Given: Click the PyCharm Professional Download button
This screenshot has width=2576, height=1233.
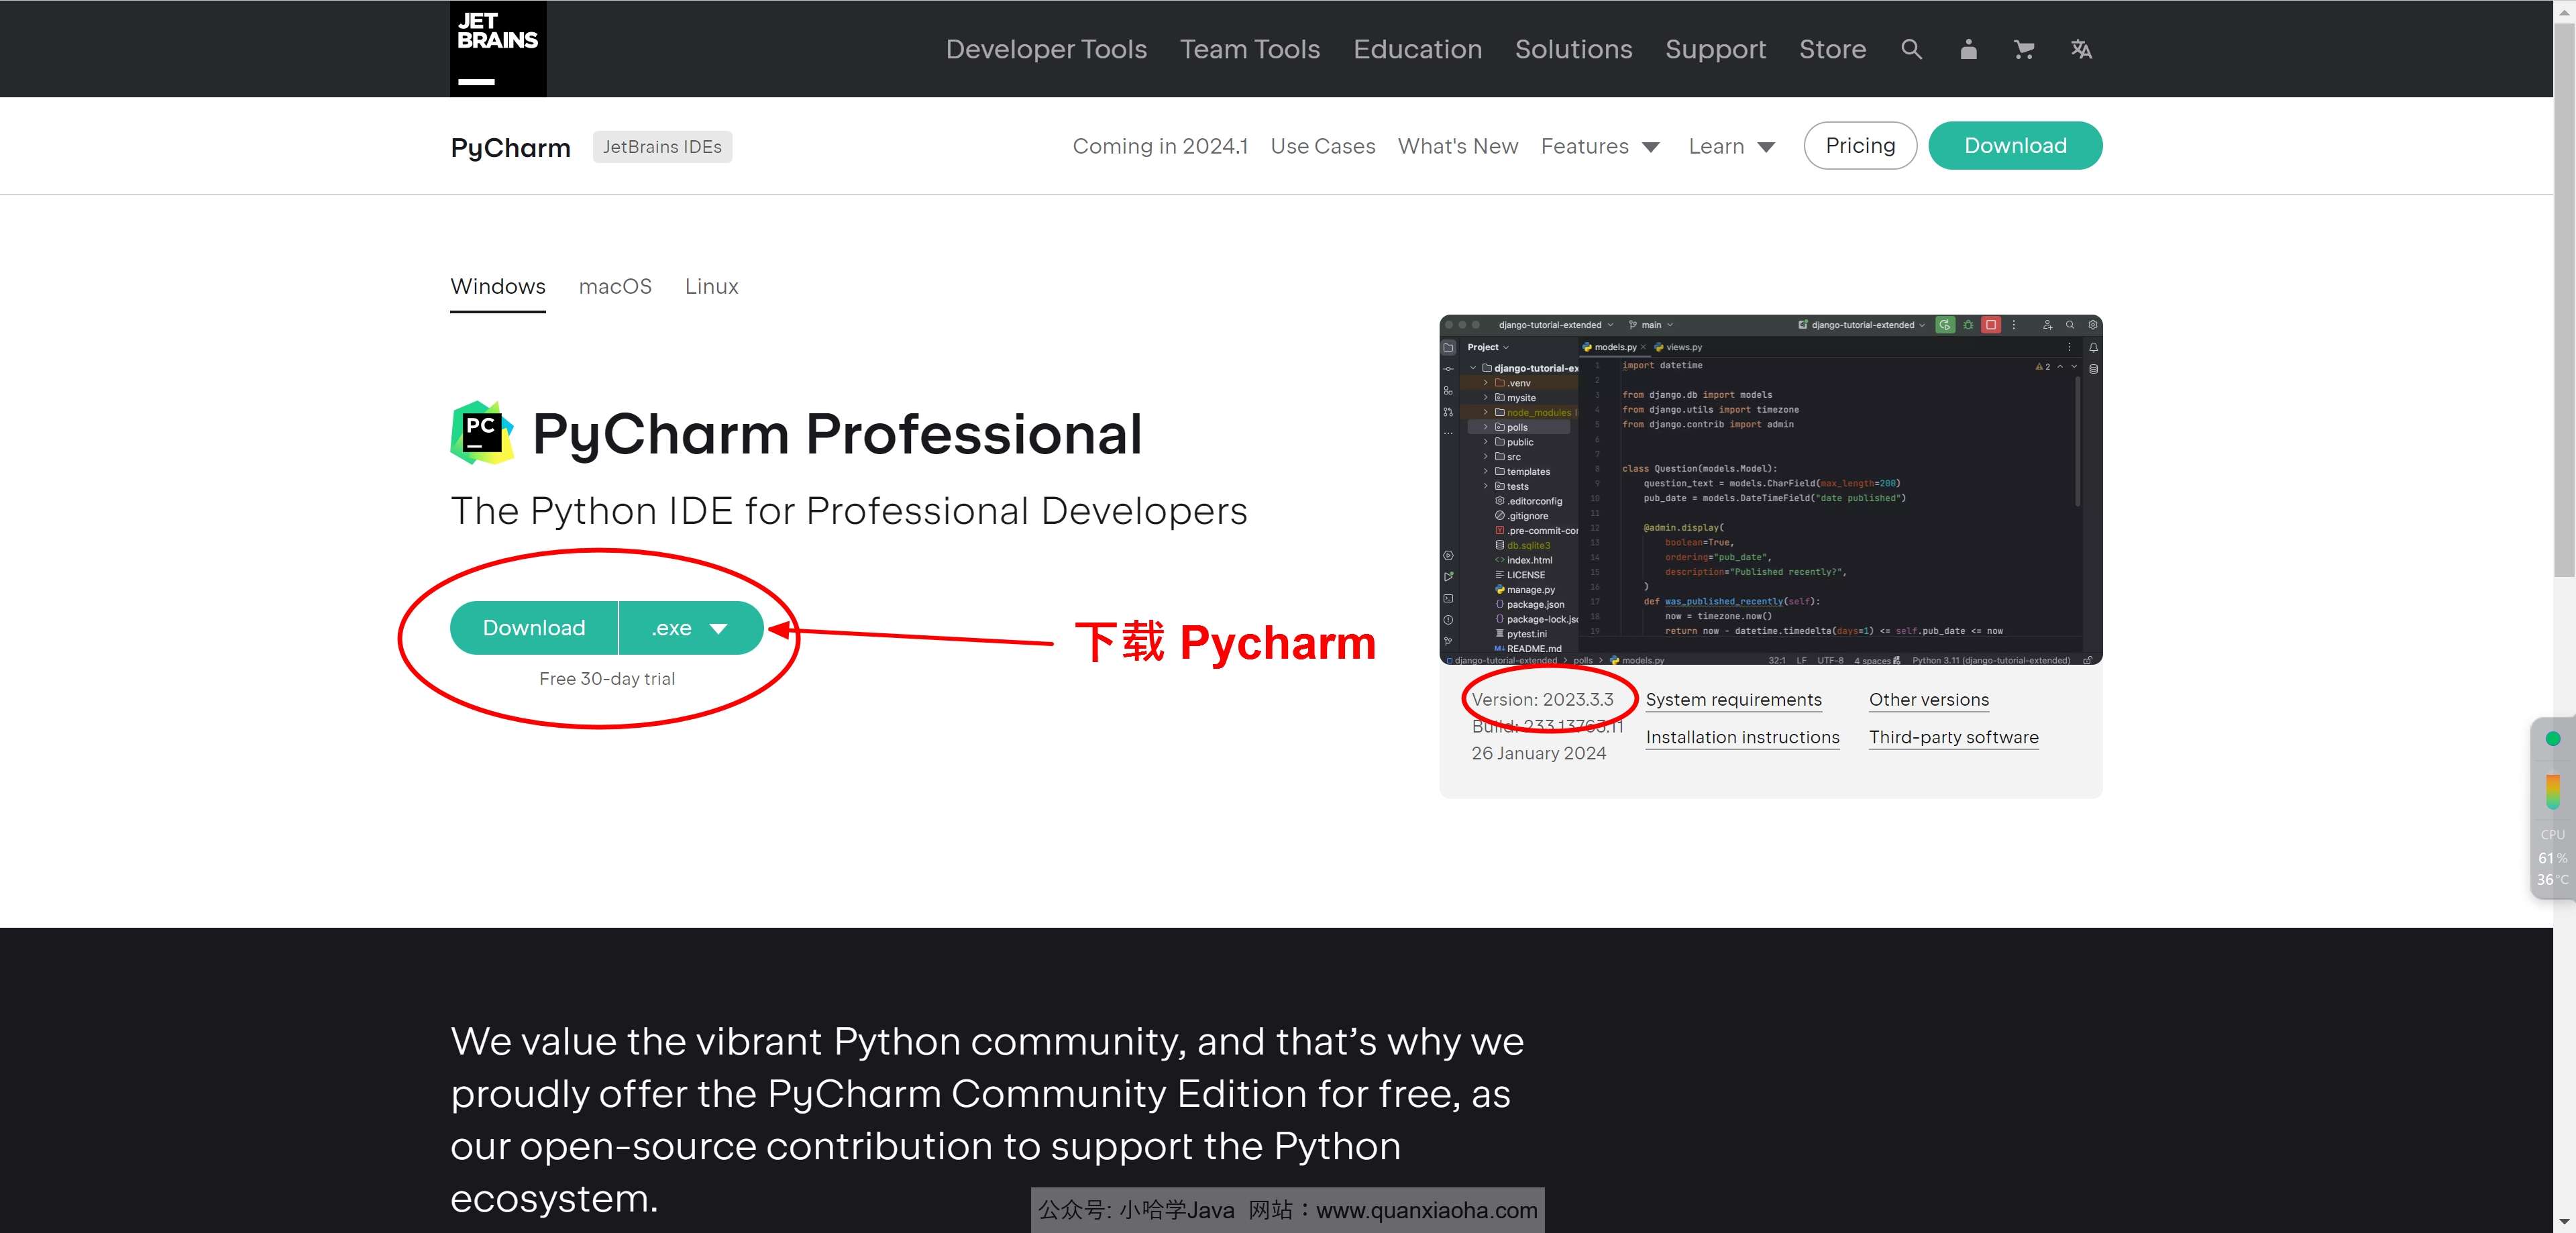Looking at the screenshot, I should (534, 628).
